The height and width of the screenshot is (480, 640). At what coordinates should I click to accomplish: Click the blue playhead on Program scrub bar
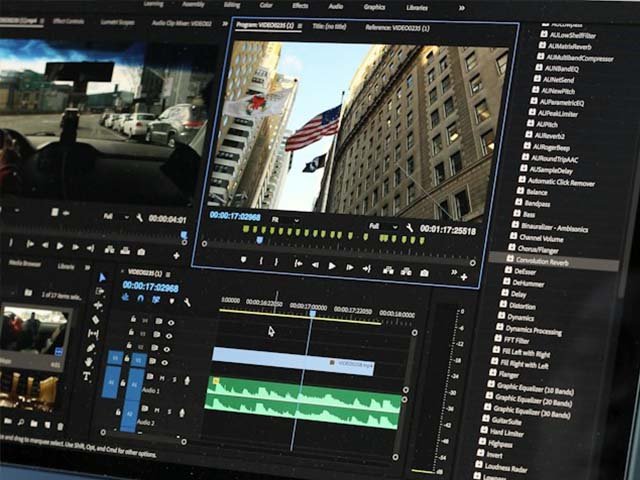(x=260, y=240)
